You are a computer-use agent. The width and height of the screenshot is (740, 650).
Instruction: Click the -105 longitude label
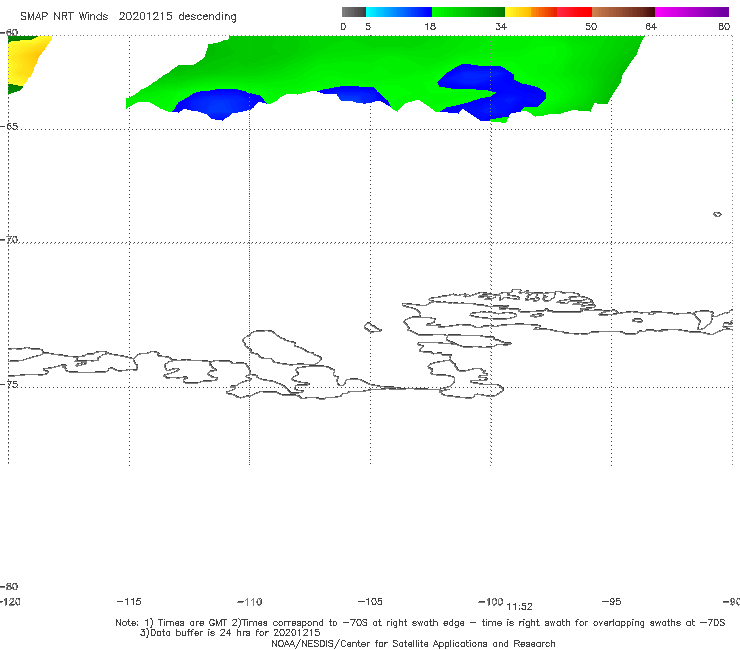(x=370, y=601)
